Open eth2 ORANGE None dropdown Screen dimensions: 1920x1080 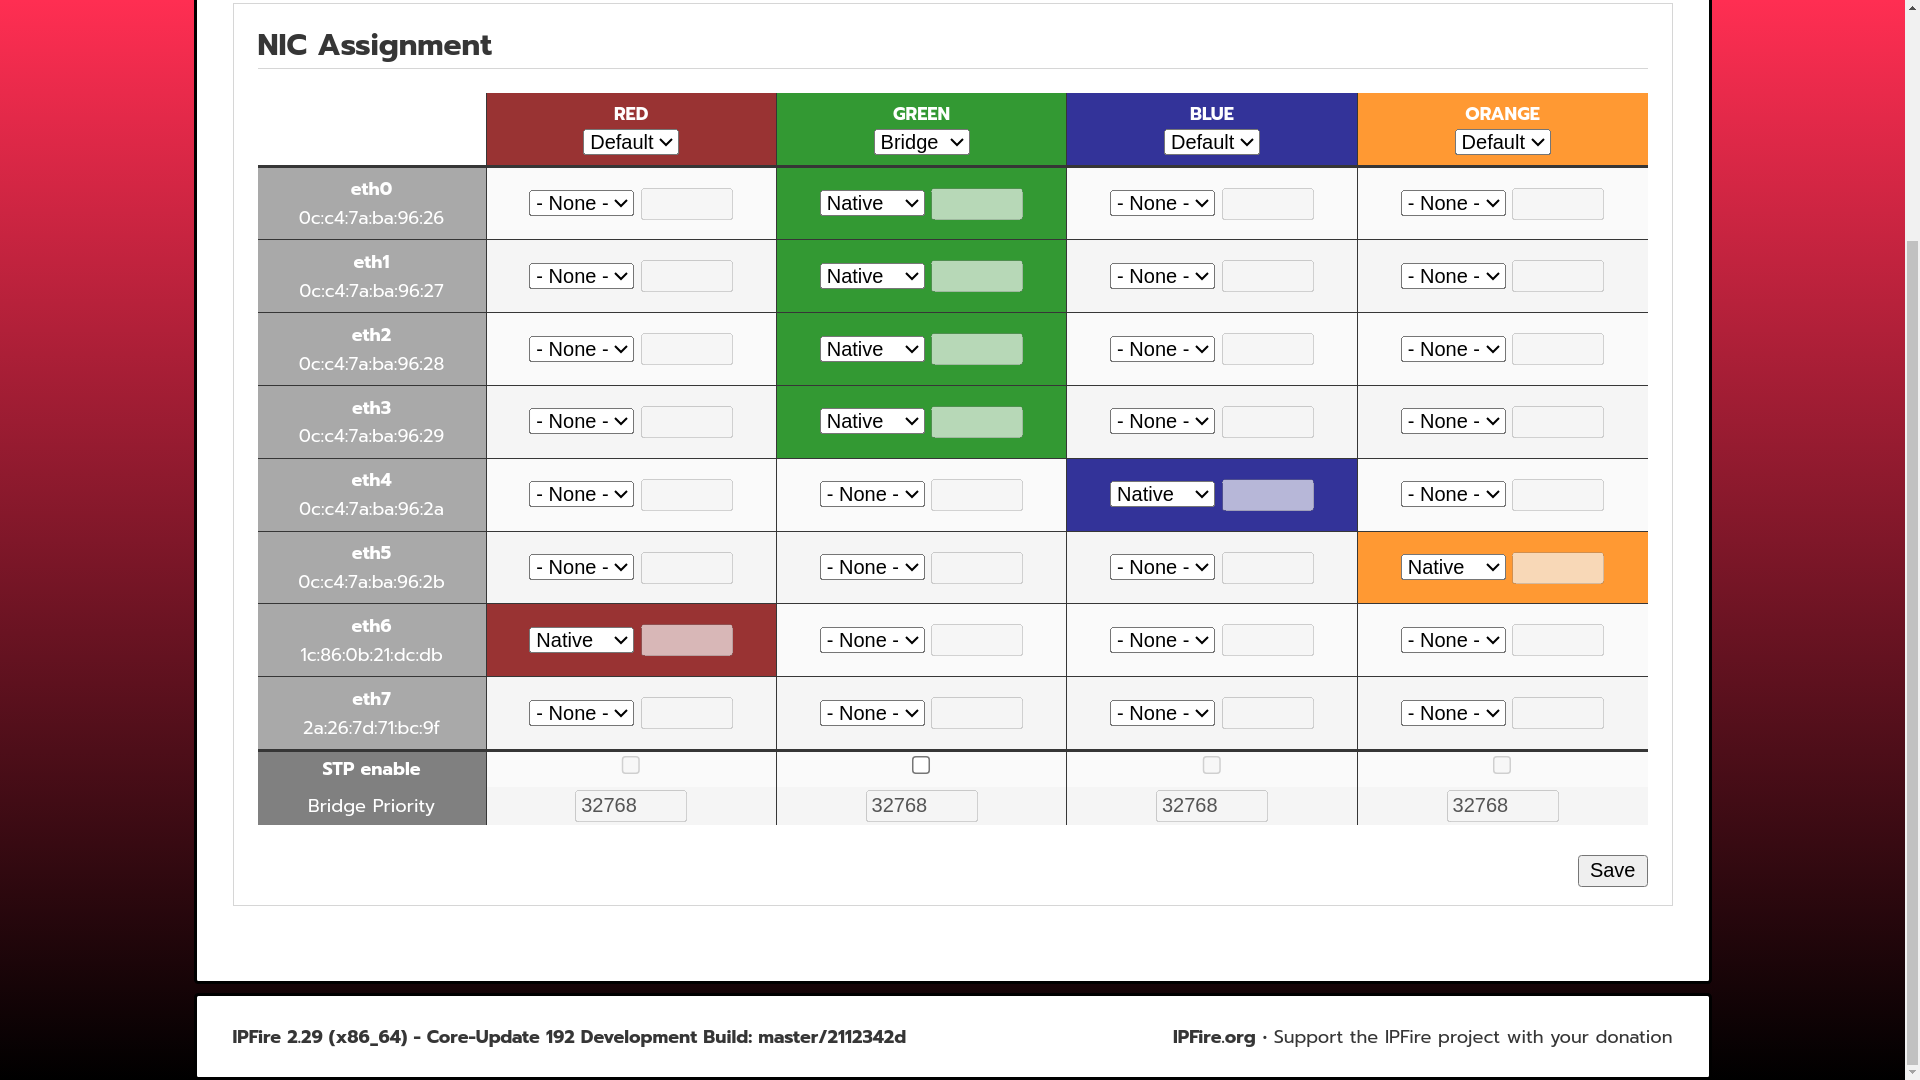(1453, 349)
